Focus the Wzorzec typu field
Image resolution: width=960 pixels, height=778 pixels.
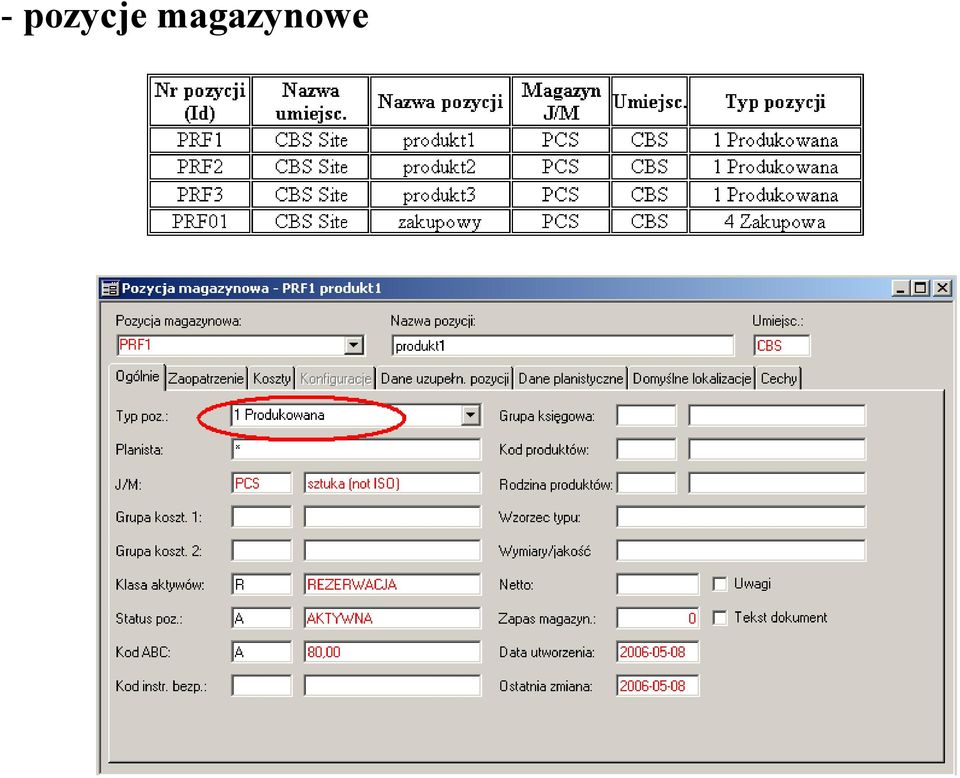click(741, 517)
